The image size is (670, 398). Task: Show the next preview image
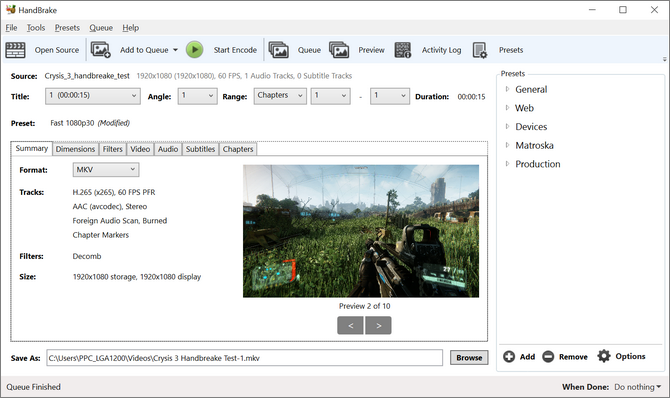378,325
